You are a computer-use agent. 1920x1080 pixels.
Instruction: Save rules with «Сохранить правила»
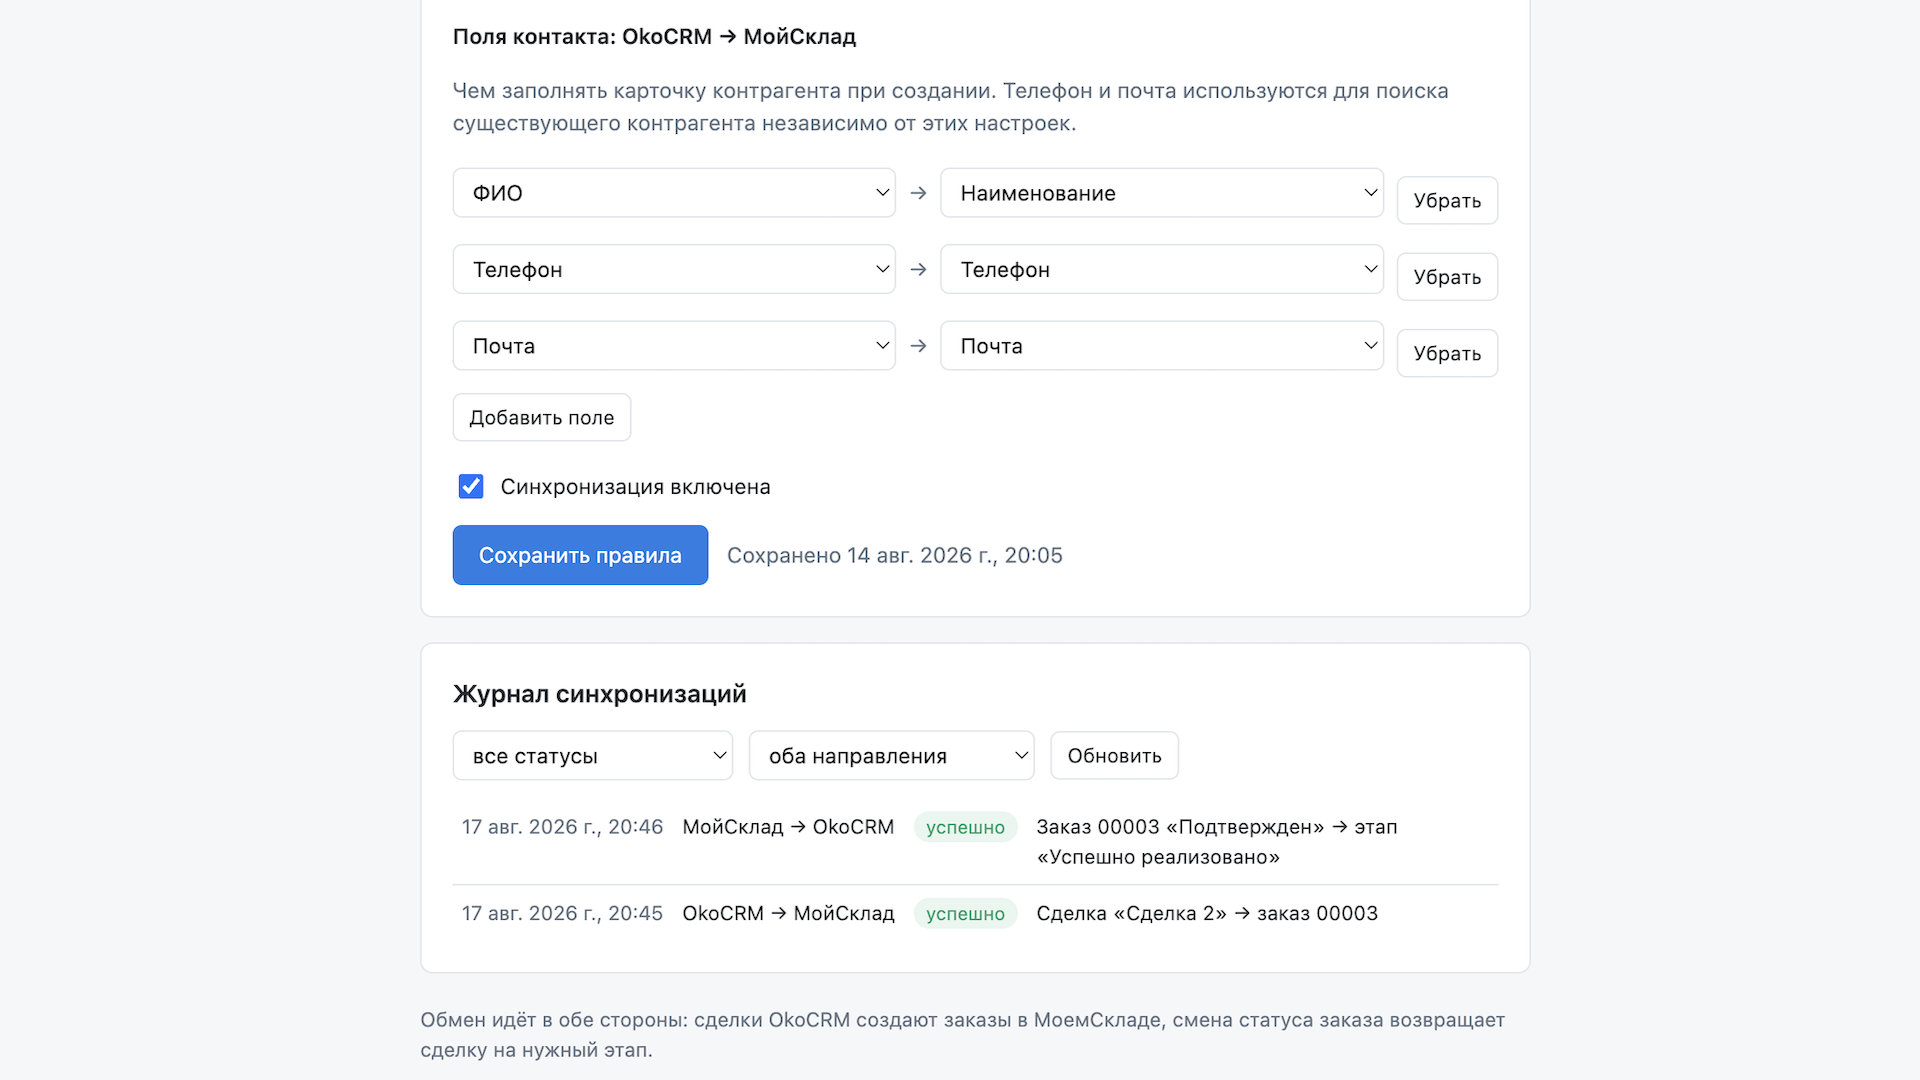580,555
